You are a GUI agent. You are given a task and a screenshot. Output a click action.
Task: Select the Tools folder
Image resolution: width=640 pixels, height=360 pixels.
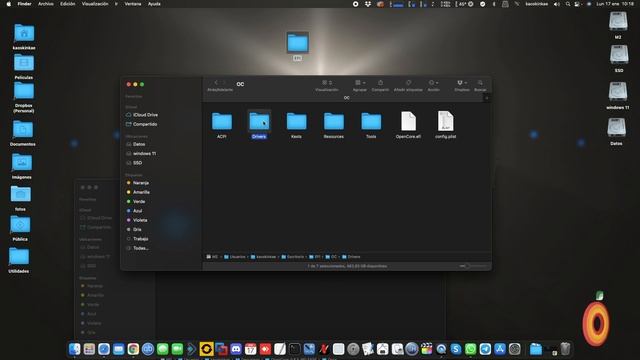371,122
